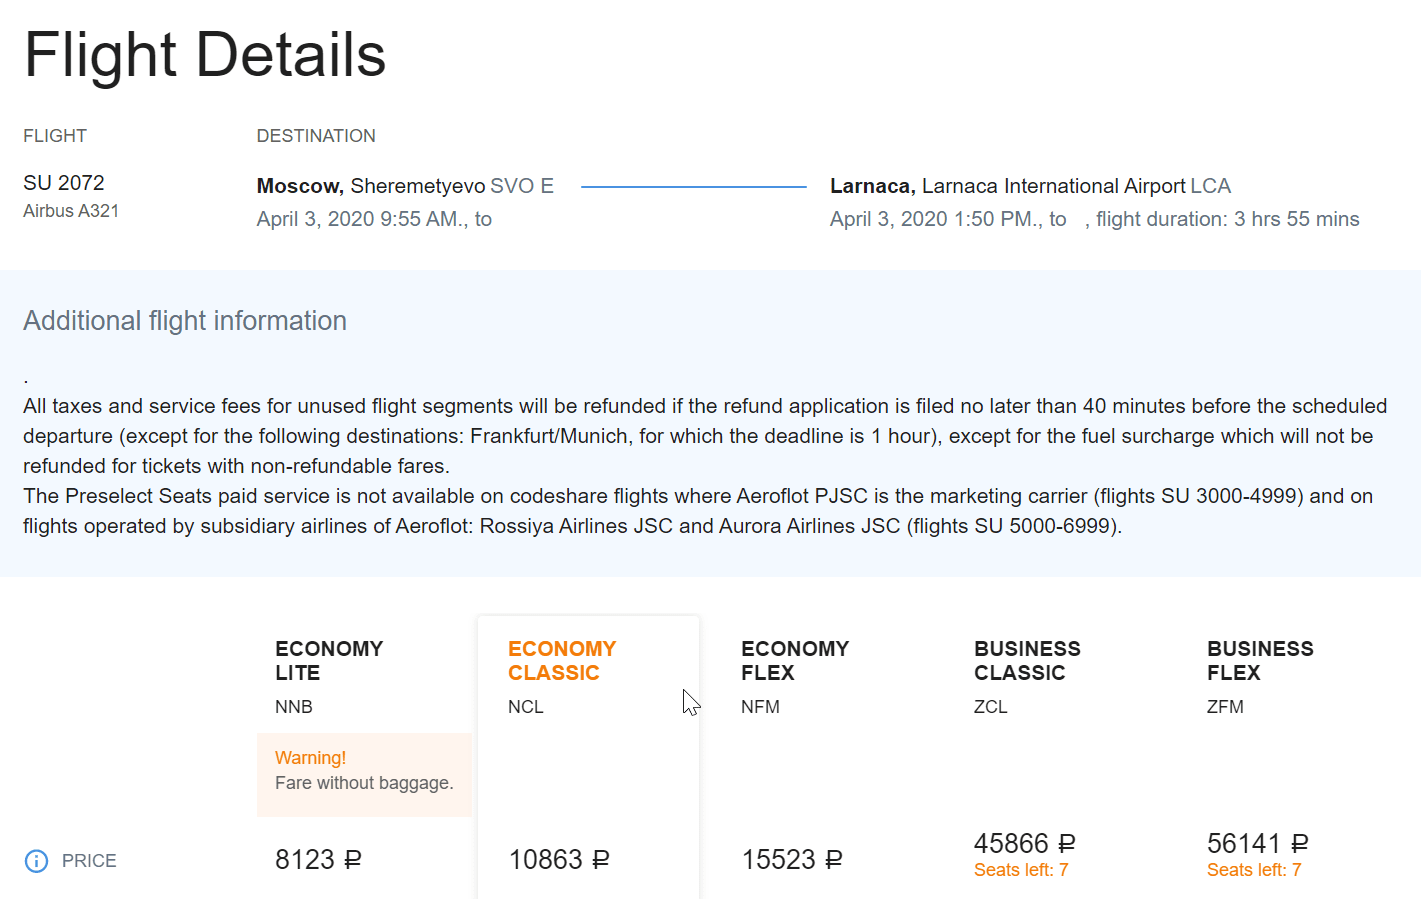This screenshot has height=899, width=1421.
Task: Select the Economy Flex NFM fare card
Action: (x=795, y=660)
